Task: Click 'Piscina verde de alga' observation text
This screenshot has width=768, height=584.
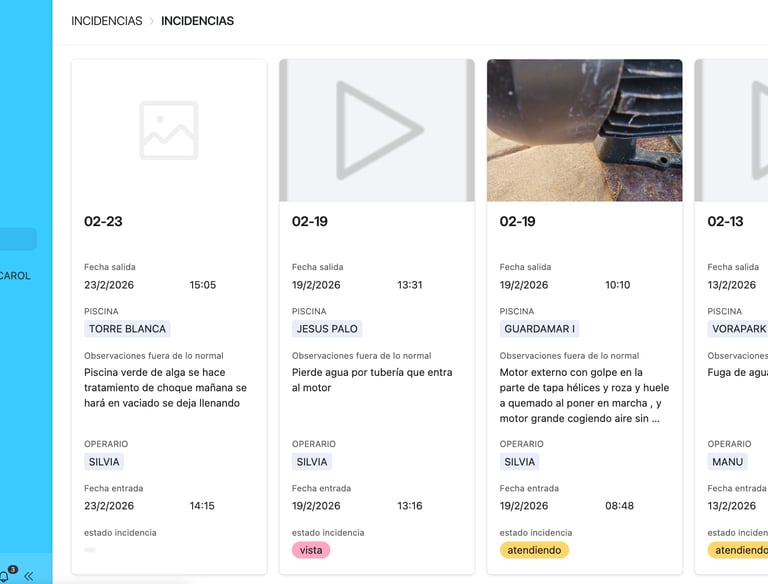Action: 166,388
